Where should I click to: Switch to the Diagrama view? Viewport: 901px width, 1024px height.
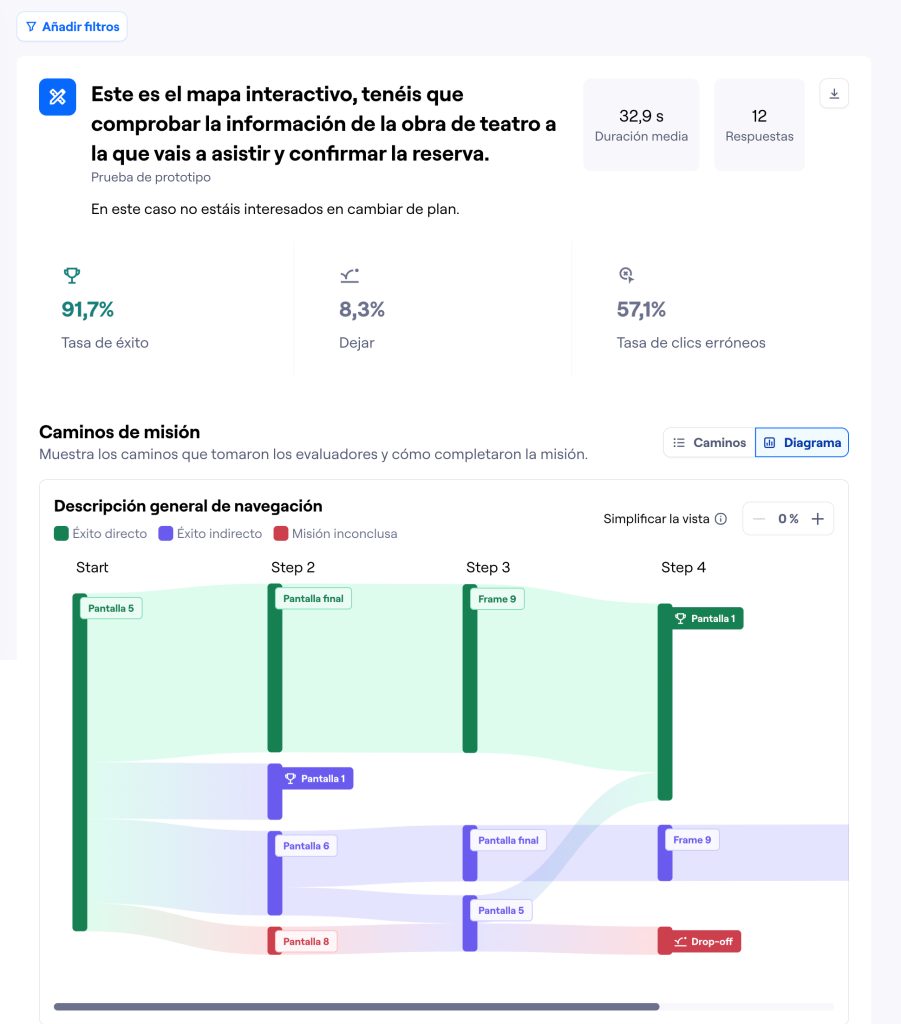point(802,442)
